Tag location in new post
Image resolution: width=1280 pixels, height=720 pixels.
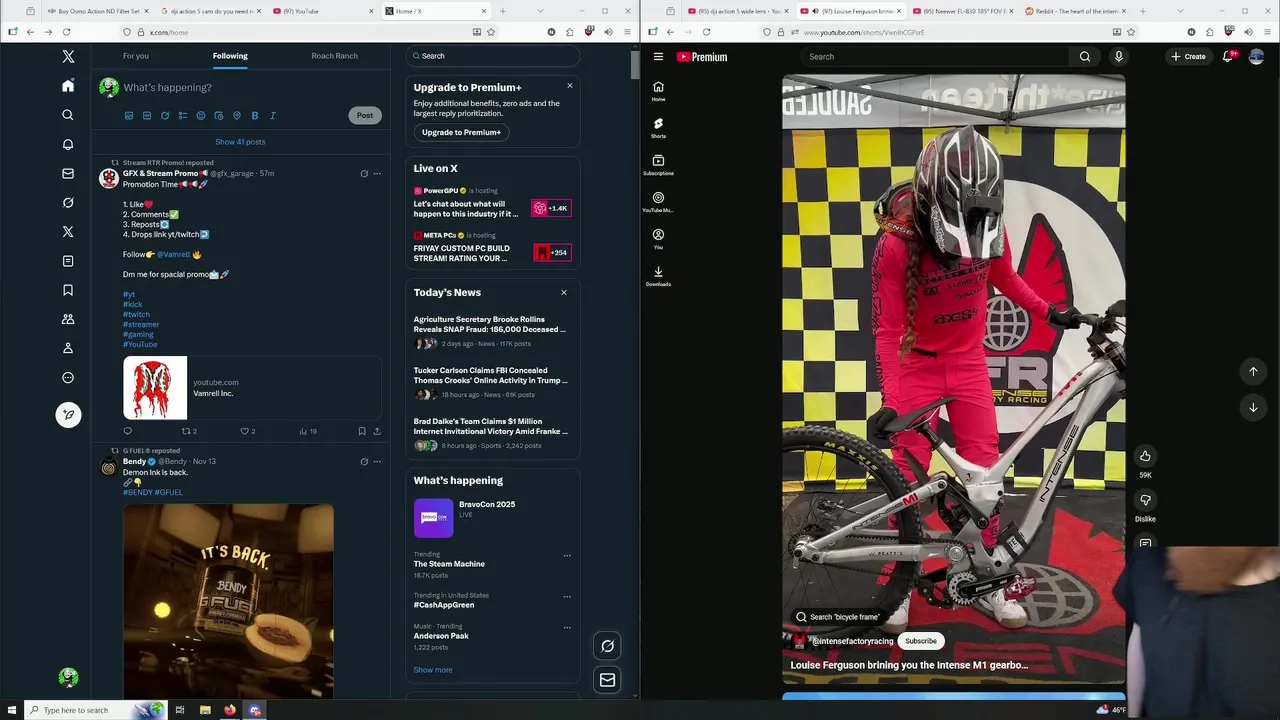point(237,116)
